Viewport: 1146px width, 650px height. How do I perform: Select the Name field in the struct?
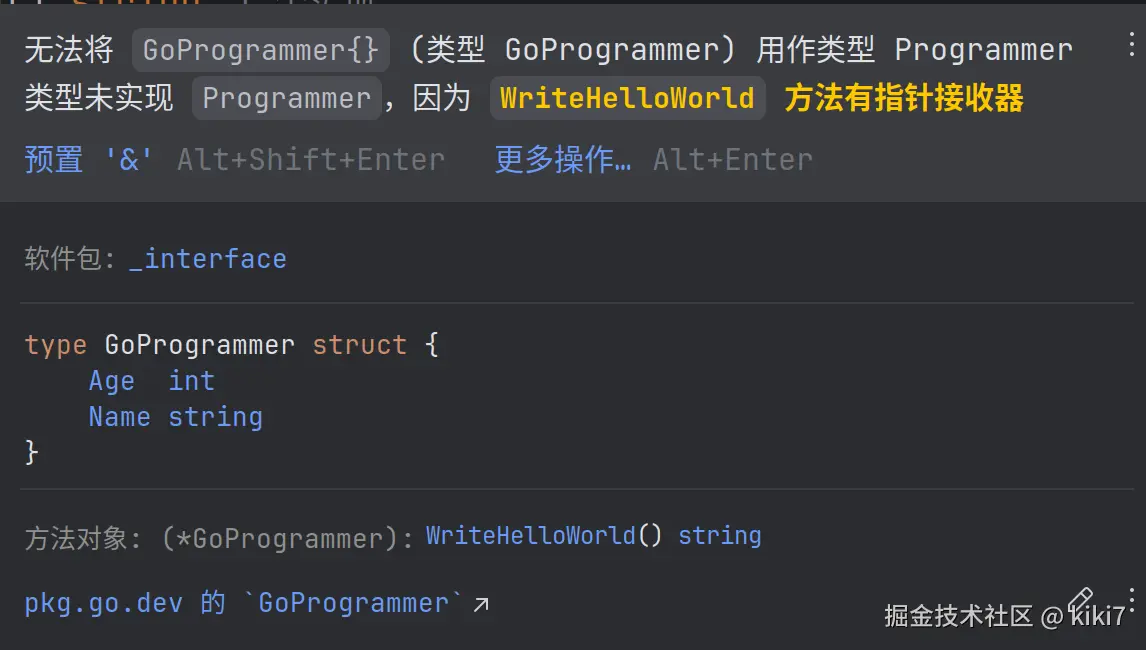pos(119,417)
